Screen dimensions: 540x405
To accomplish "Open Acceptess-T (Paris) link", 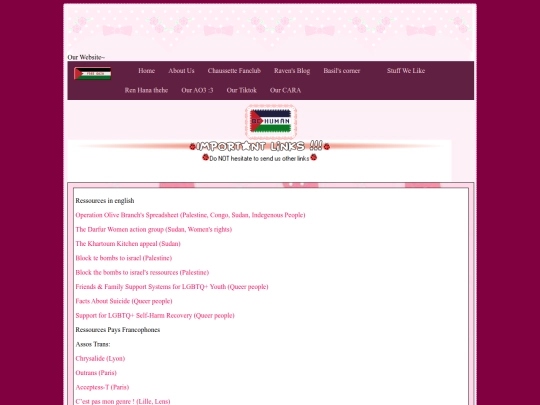I will 102,387.
